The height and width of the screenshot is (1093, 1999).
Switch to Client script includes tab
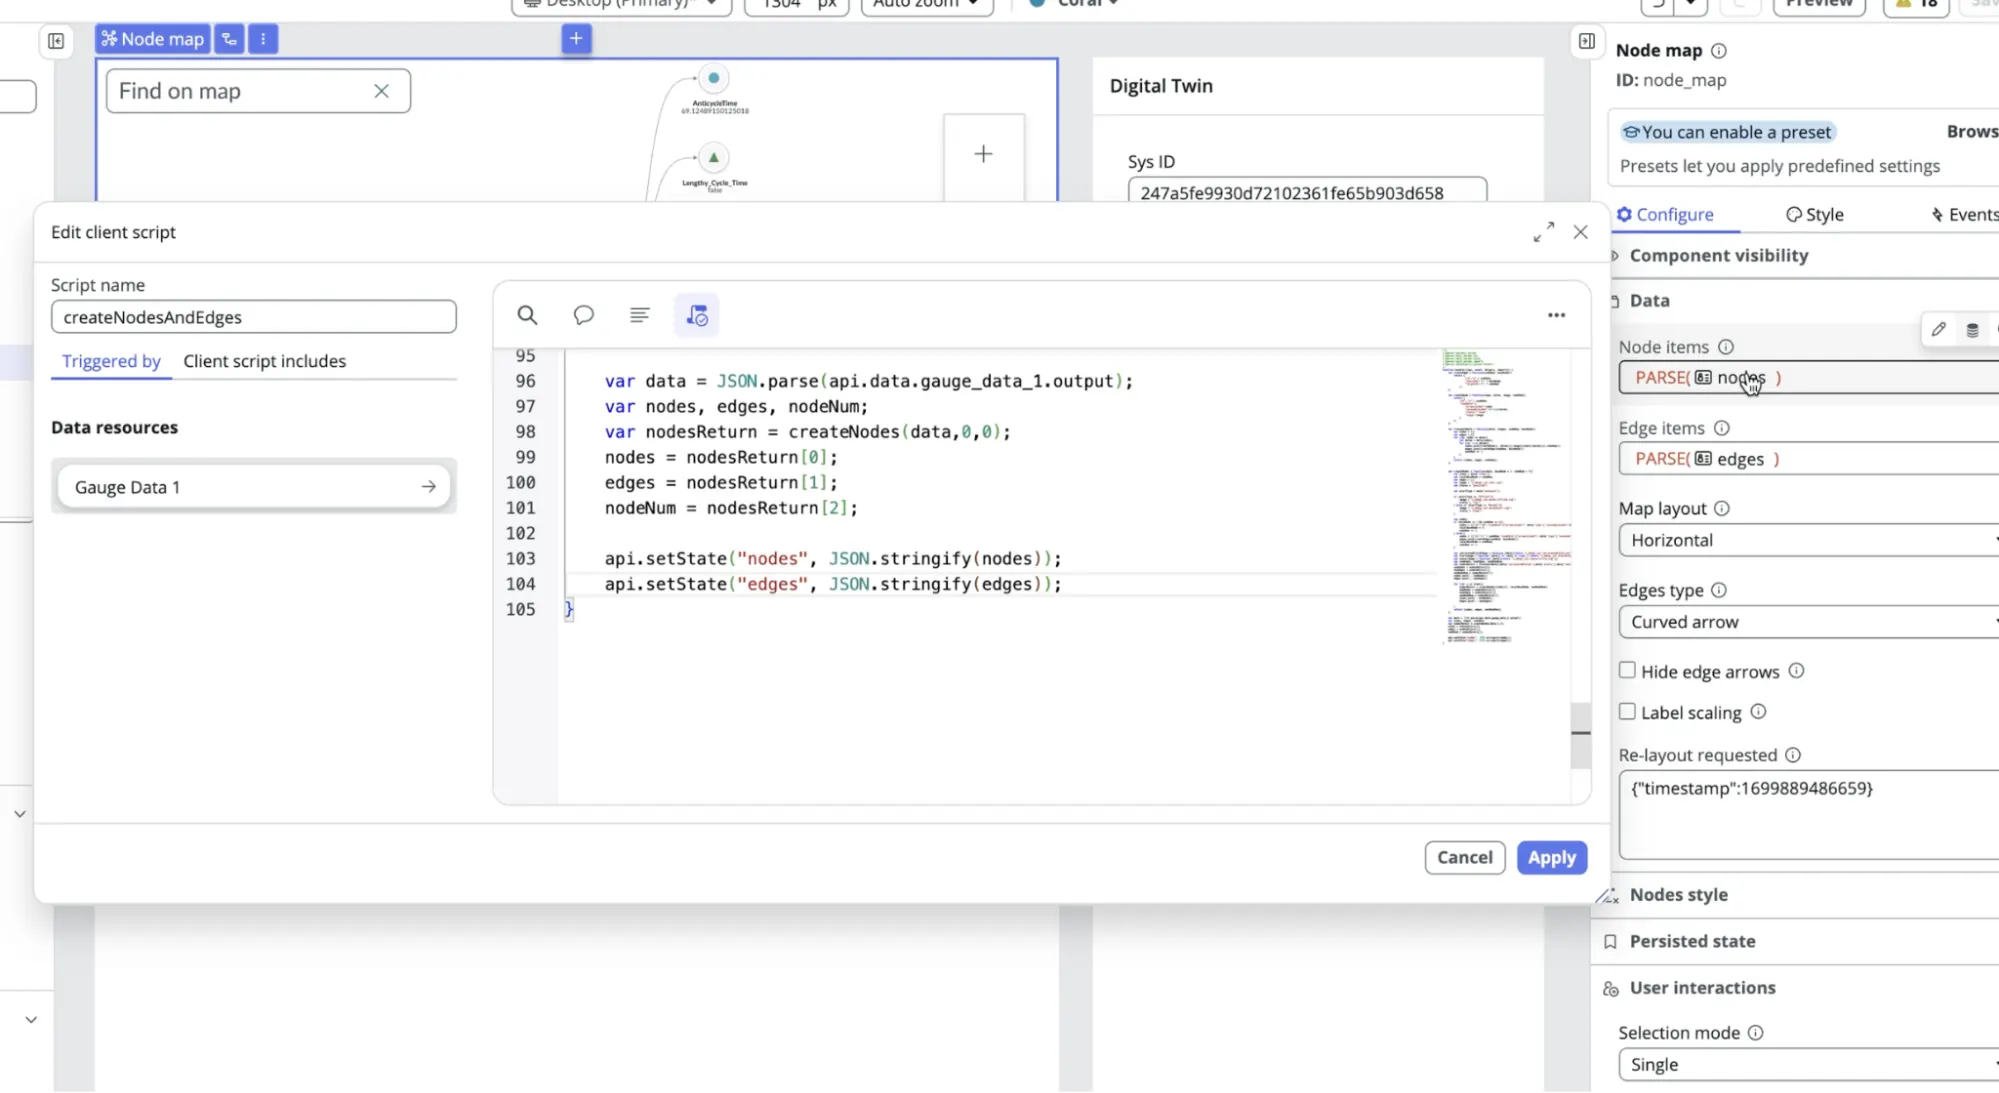264,361
